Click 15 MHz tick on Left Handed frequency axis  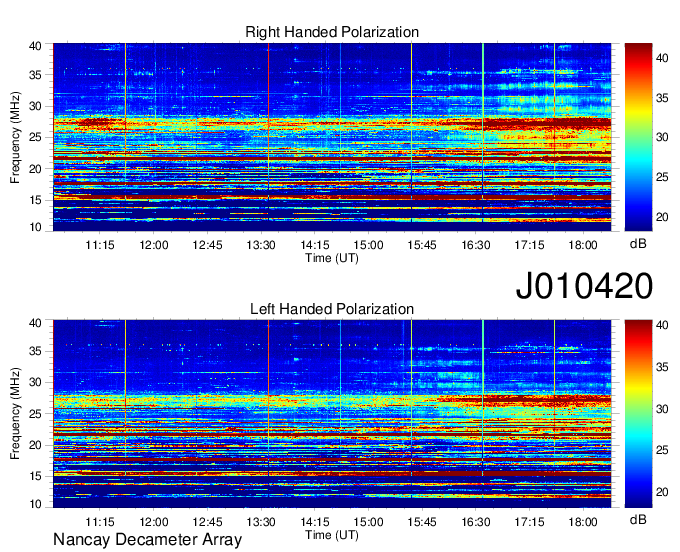coord(36,477)
